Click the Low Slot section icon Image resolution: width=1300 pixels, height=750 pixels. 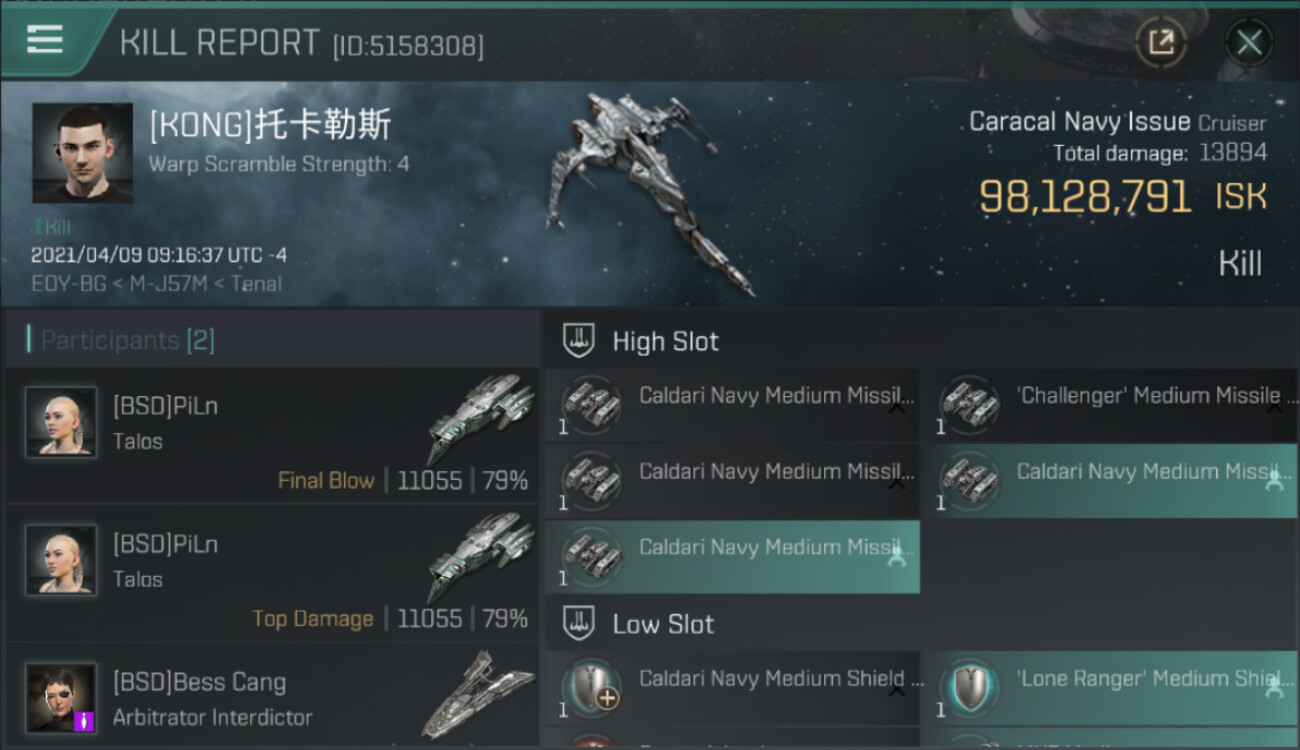[x=579, y=624]
